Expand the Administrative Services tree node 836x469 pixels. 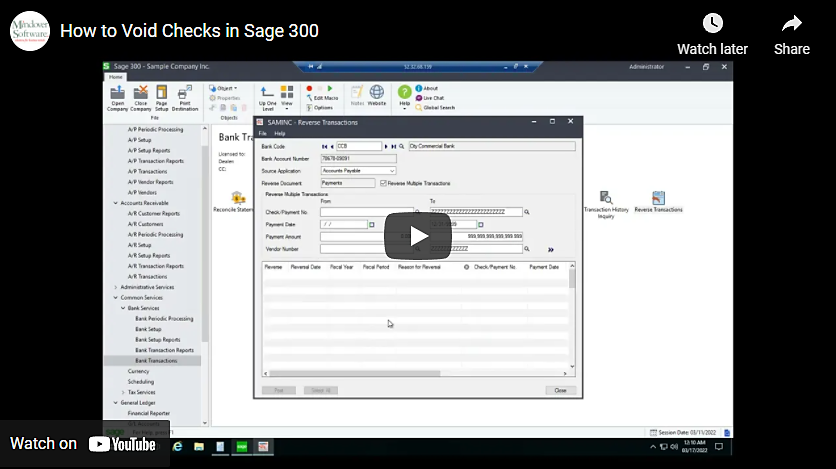[x=116, y=287]
